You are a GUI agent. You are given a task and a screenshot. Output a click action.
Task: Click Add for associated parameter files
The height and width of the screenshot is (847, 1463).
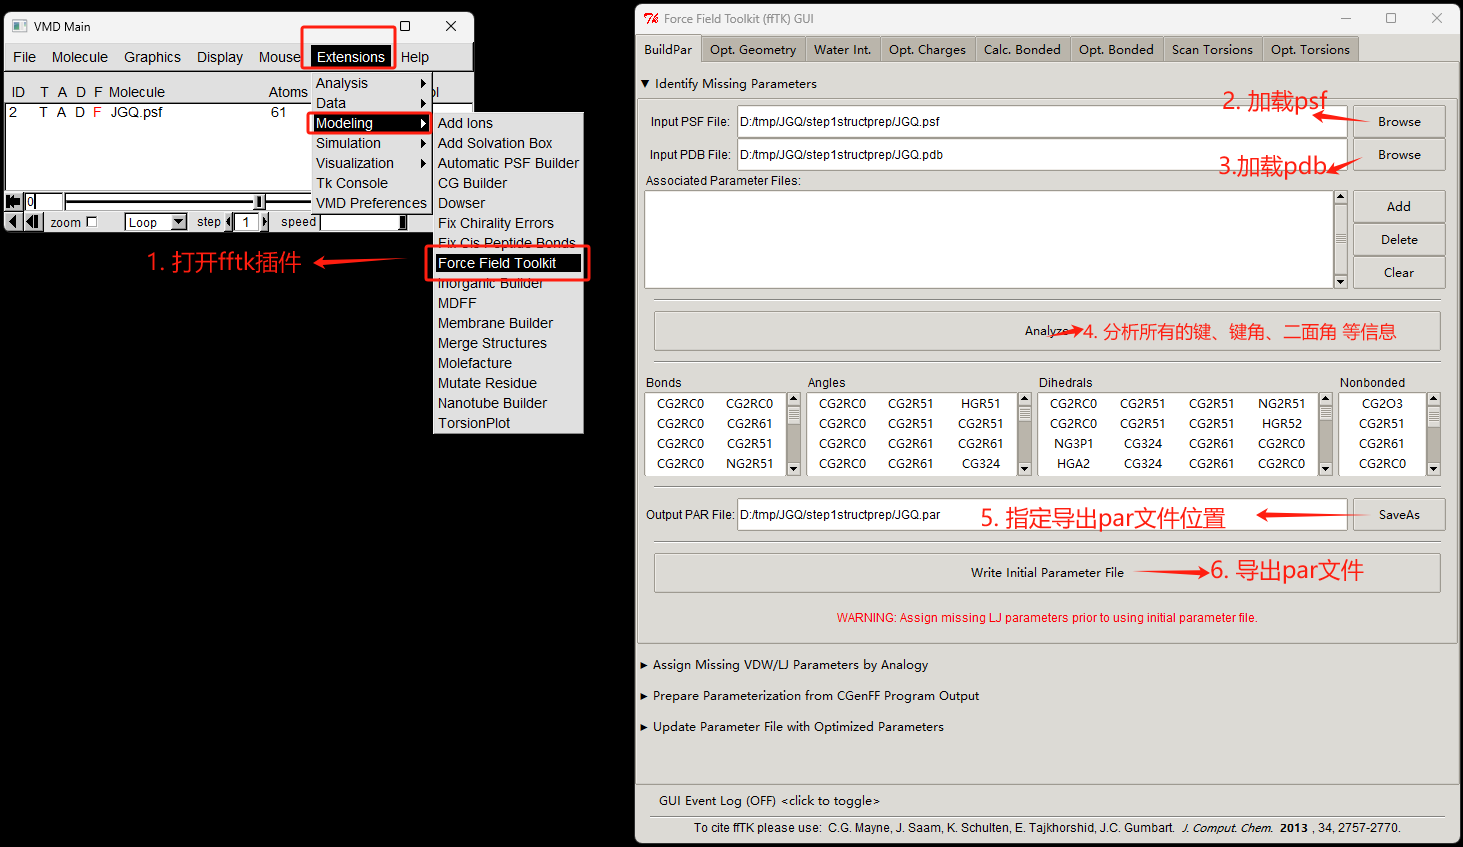[1399, 207]
